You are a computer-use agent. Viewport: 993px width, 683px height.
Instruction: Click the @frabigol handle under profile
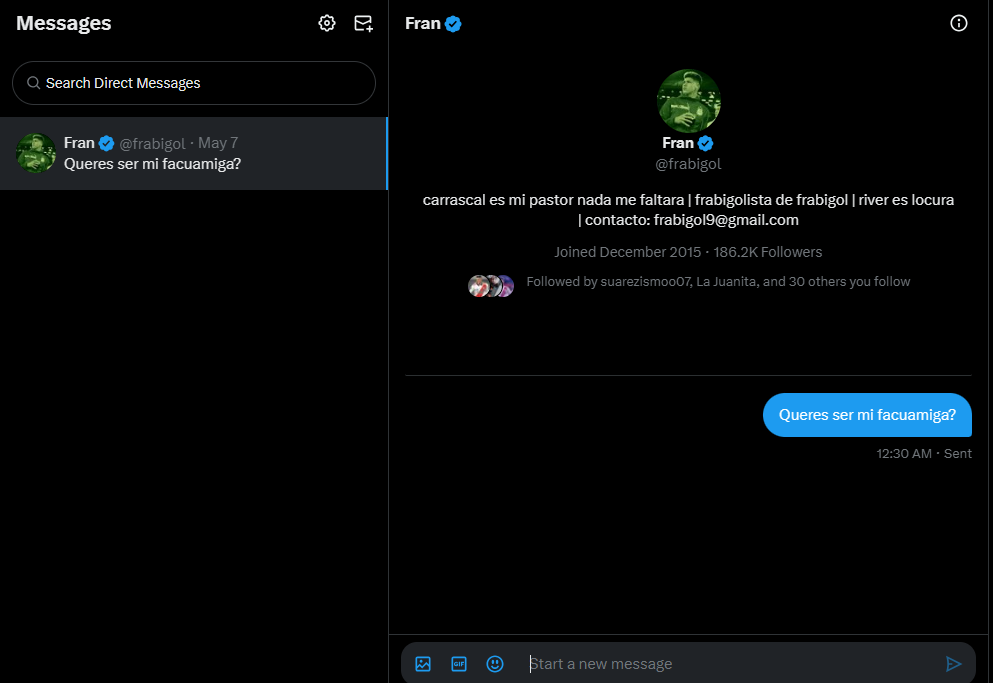(688, 164)
